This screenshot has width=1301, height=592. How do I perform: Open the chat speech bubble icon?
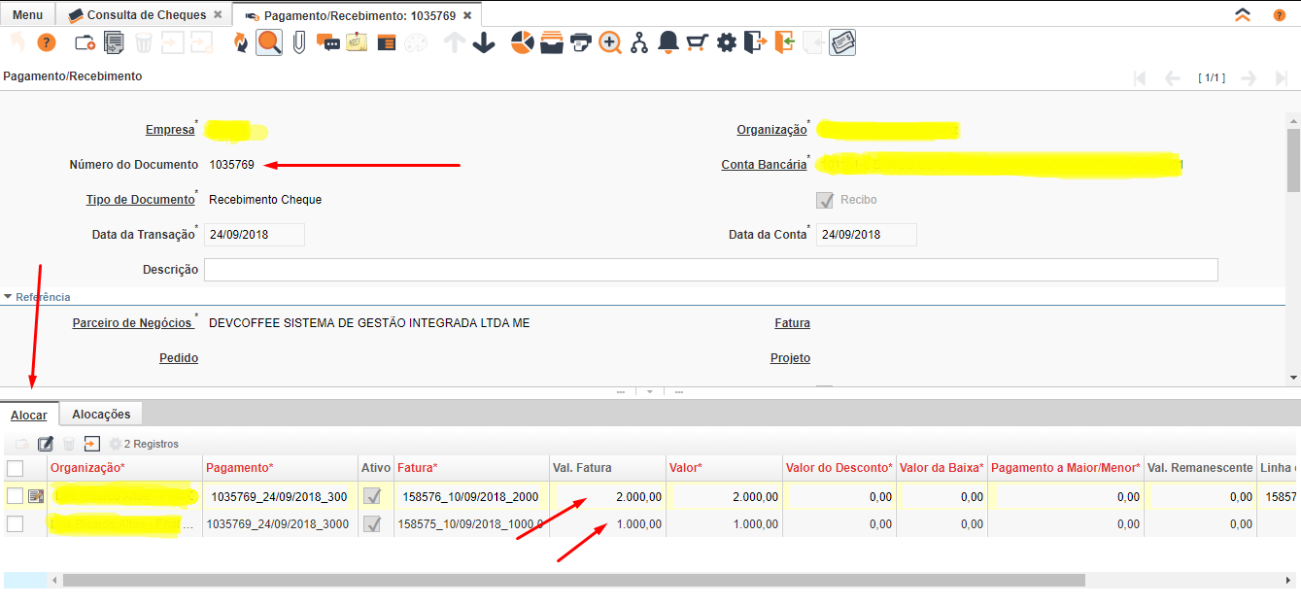[x=327, y=43]
